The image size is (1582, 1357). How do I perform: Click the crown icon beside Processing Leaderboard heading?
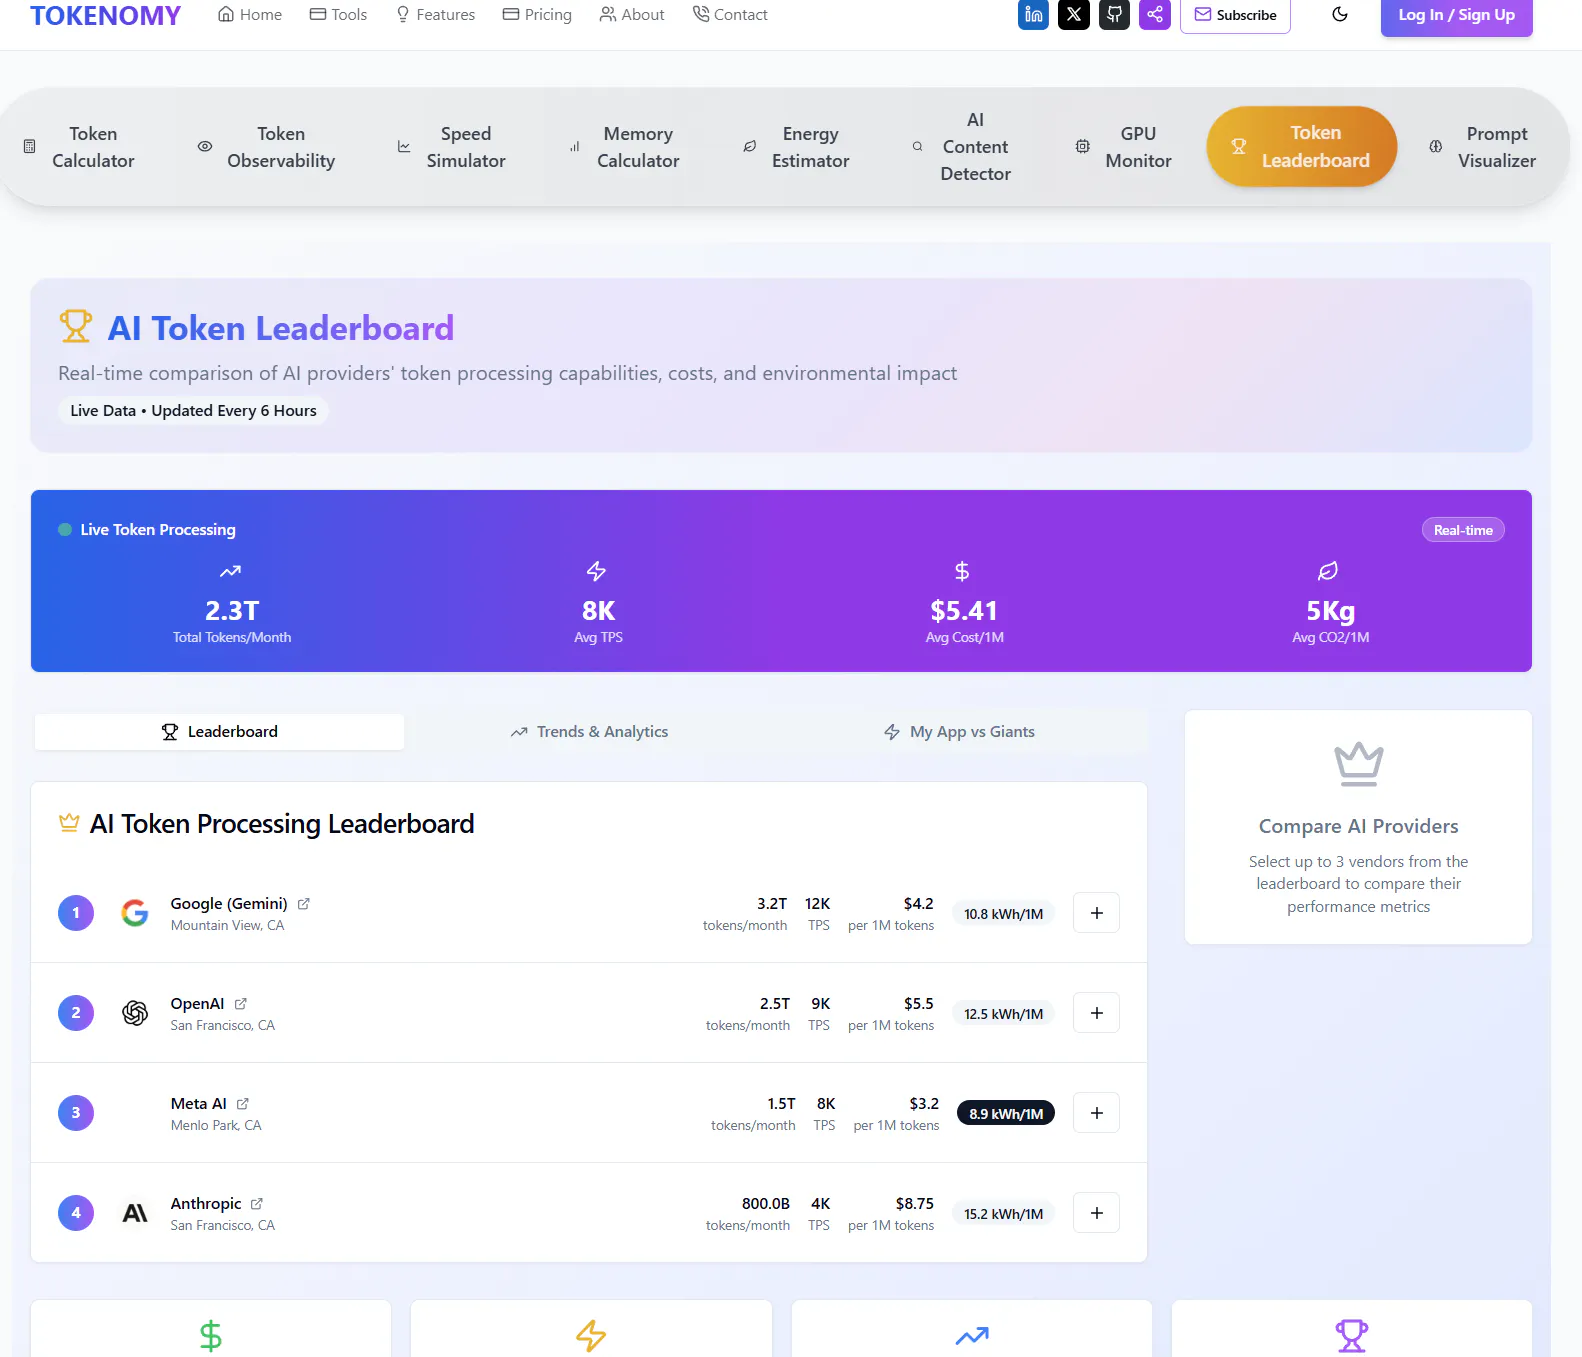(x=69, y=823)
